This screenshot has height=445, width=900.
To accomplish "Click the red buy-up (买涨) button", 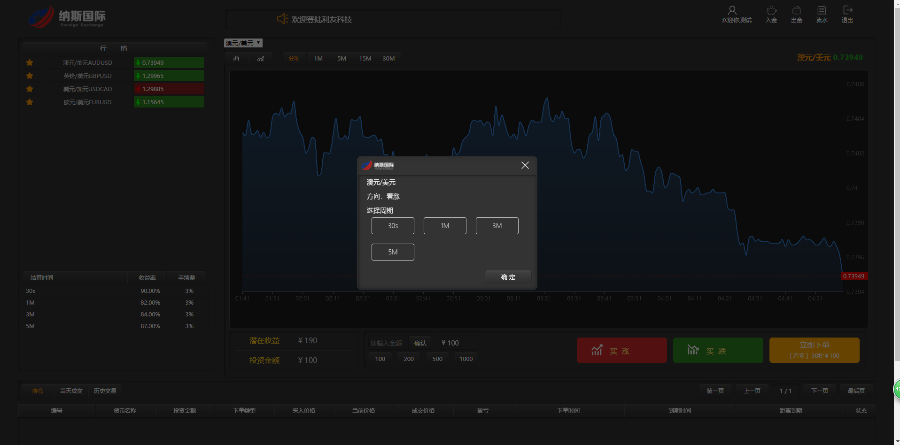I will click(621, 351).
